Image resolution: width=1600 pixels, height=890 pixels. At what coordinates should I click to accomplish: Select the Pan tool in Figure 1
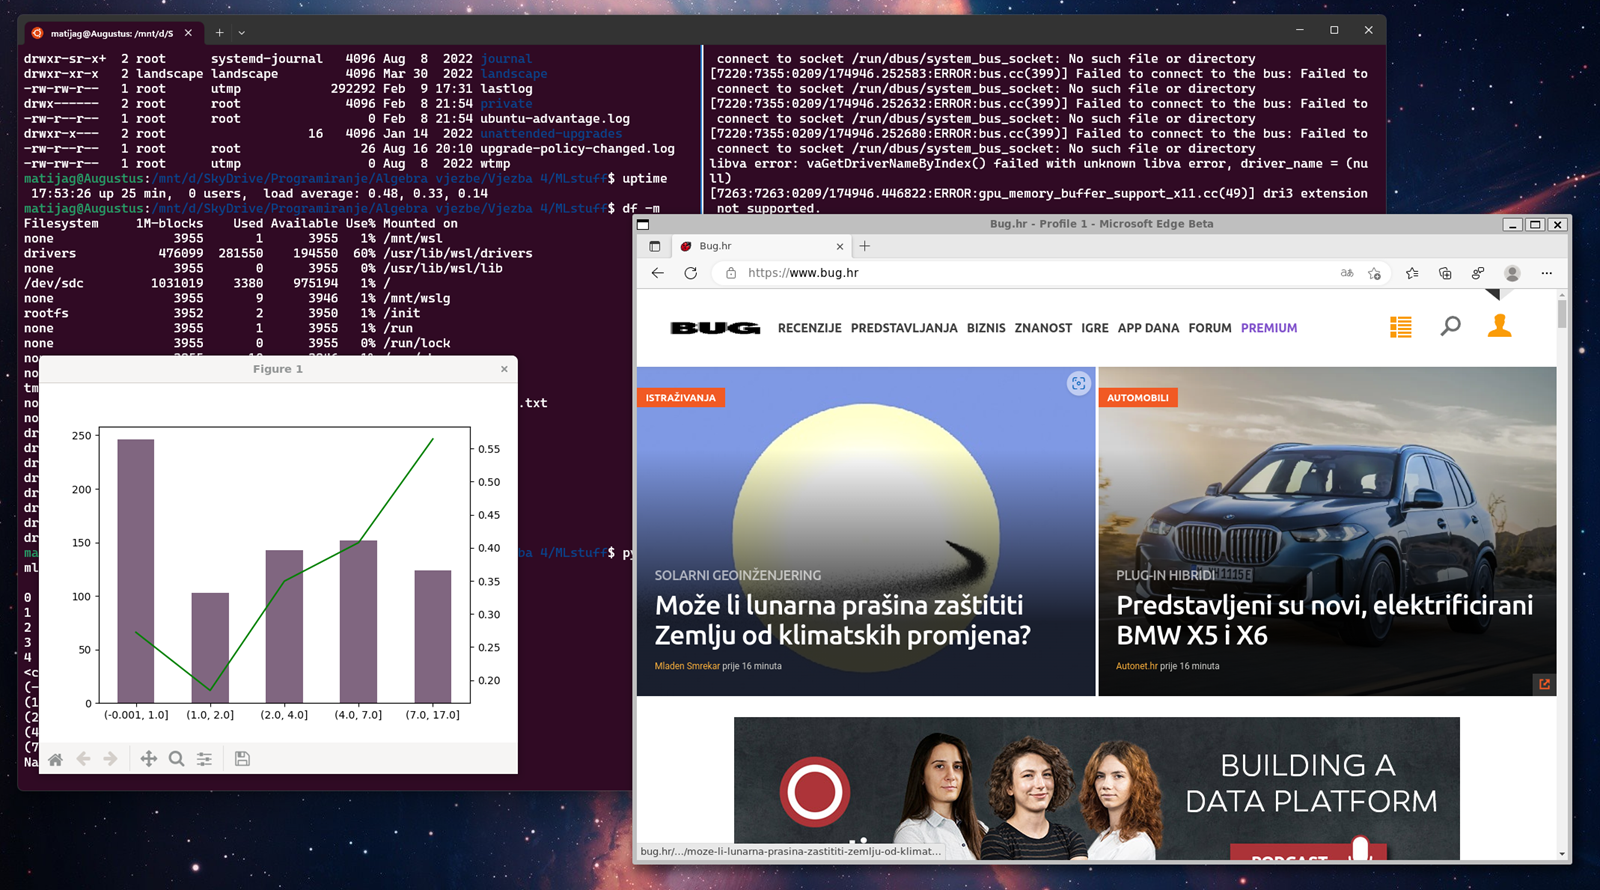point(148,759)
